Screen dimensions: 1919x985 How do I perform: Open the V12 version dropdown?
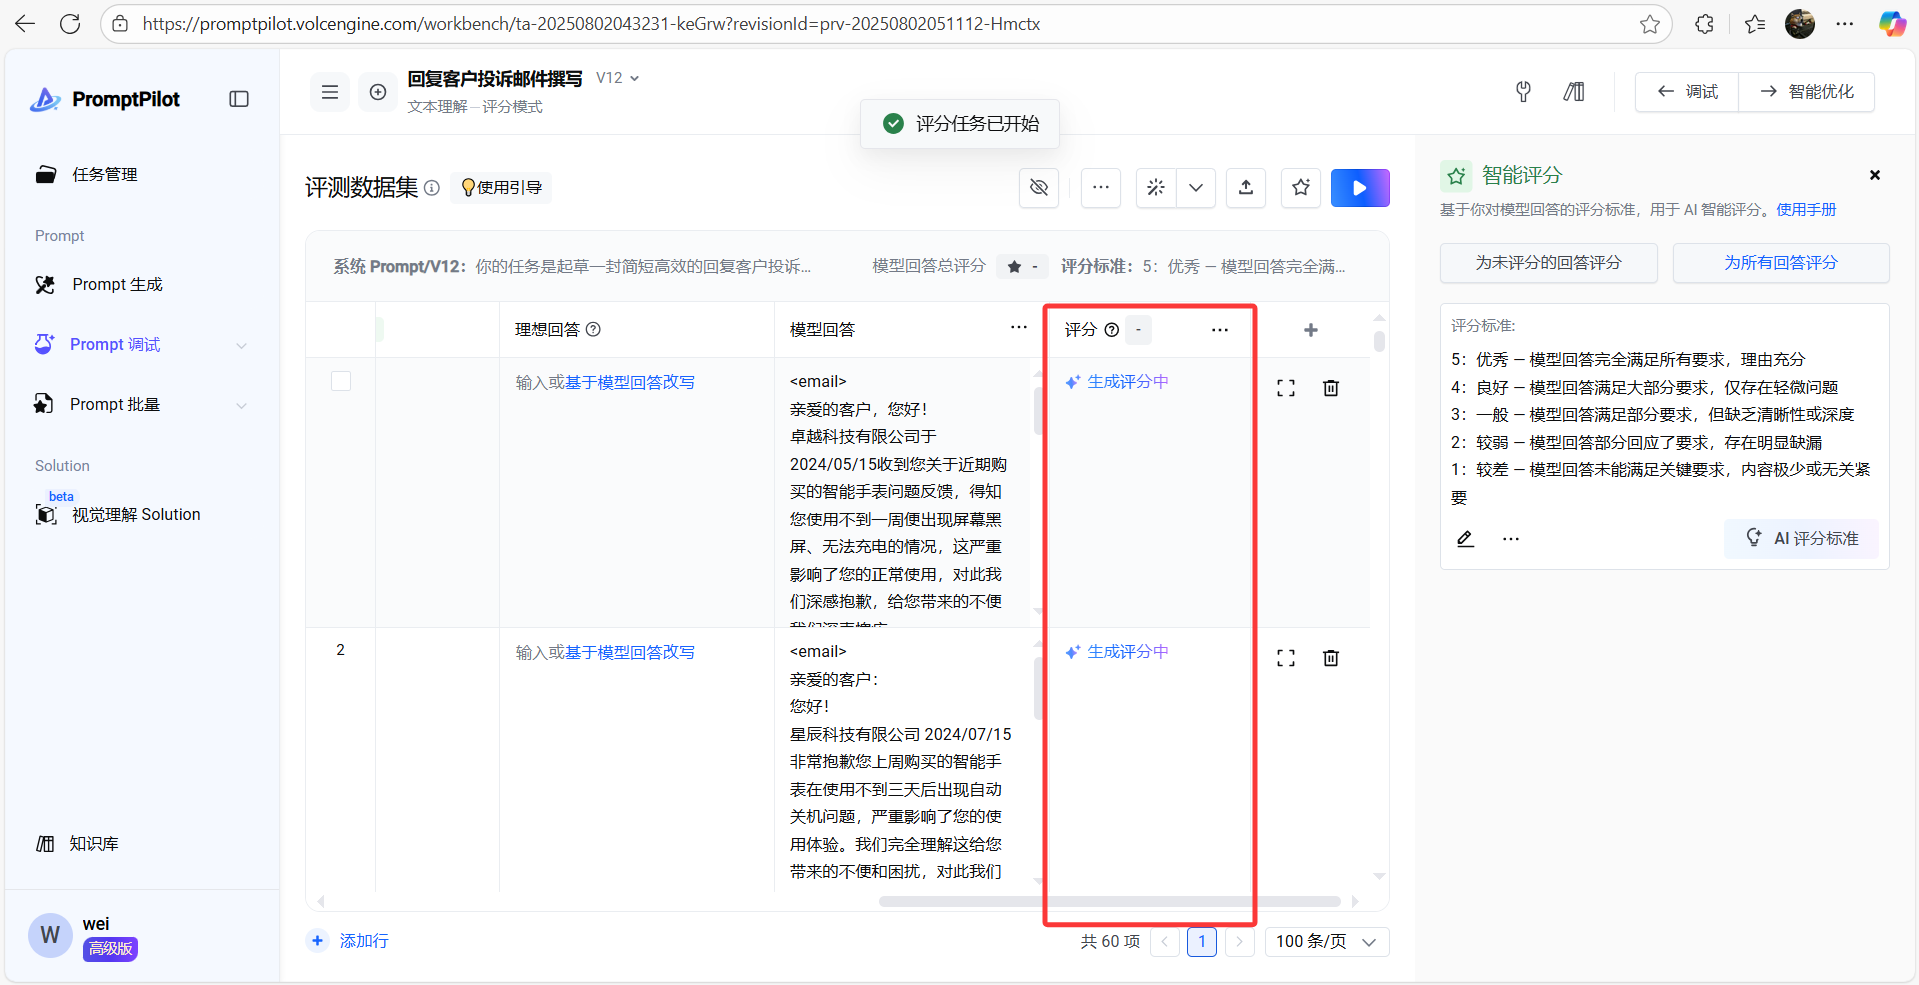click(x=618, y=78)
